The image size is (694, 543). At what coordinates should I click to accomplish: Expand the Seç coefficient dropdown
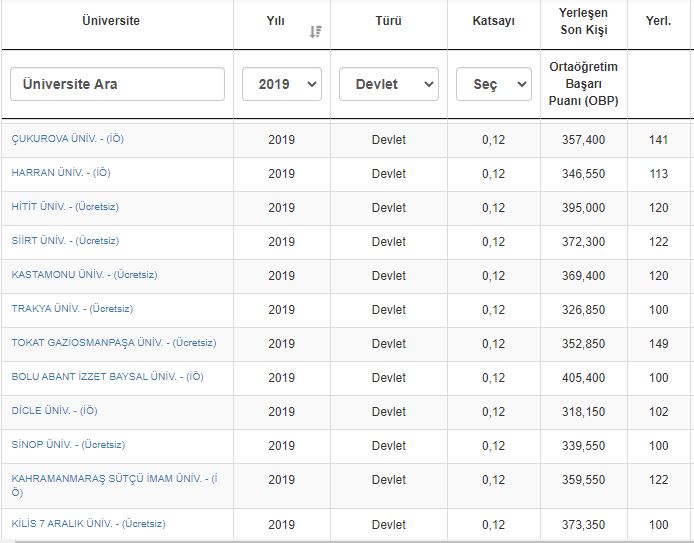pos(494,84)
